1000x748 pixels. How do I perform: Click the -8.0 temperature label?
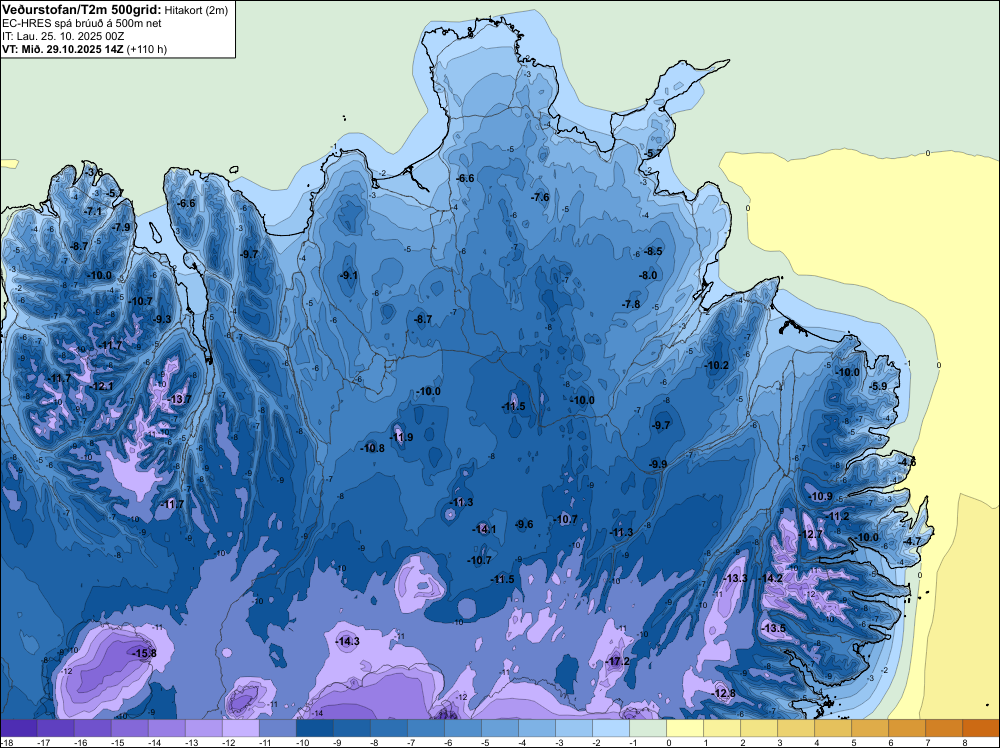[x=648, y=275]
